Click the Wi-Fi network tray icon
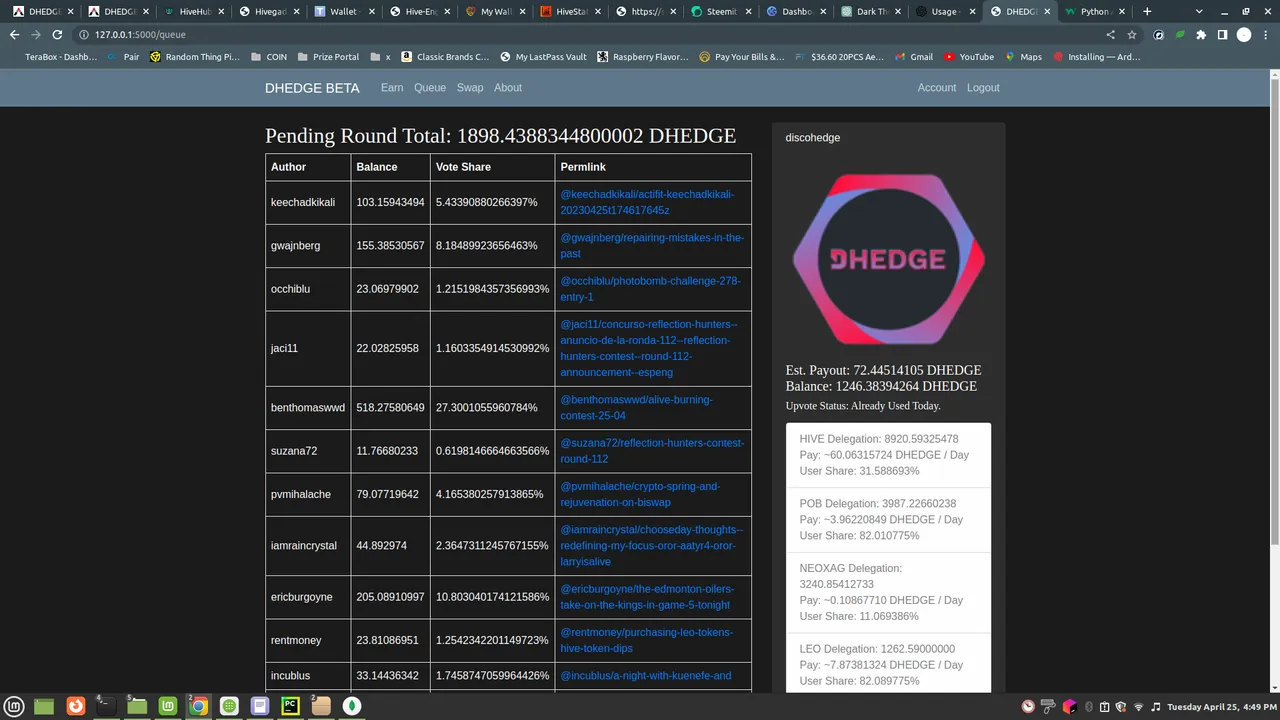The image size is (1280, 720). click(1138, 707)
